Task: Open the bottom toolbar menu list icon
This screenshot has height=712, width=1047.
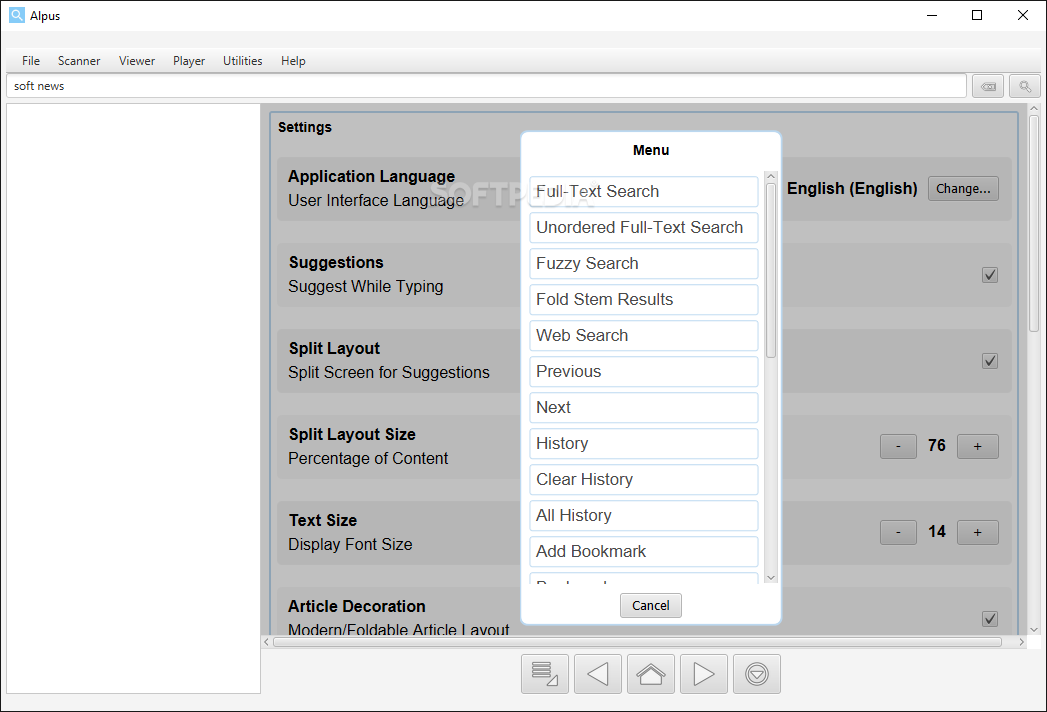Action: (x=545, y=674)
